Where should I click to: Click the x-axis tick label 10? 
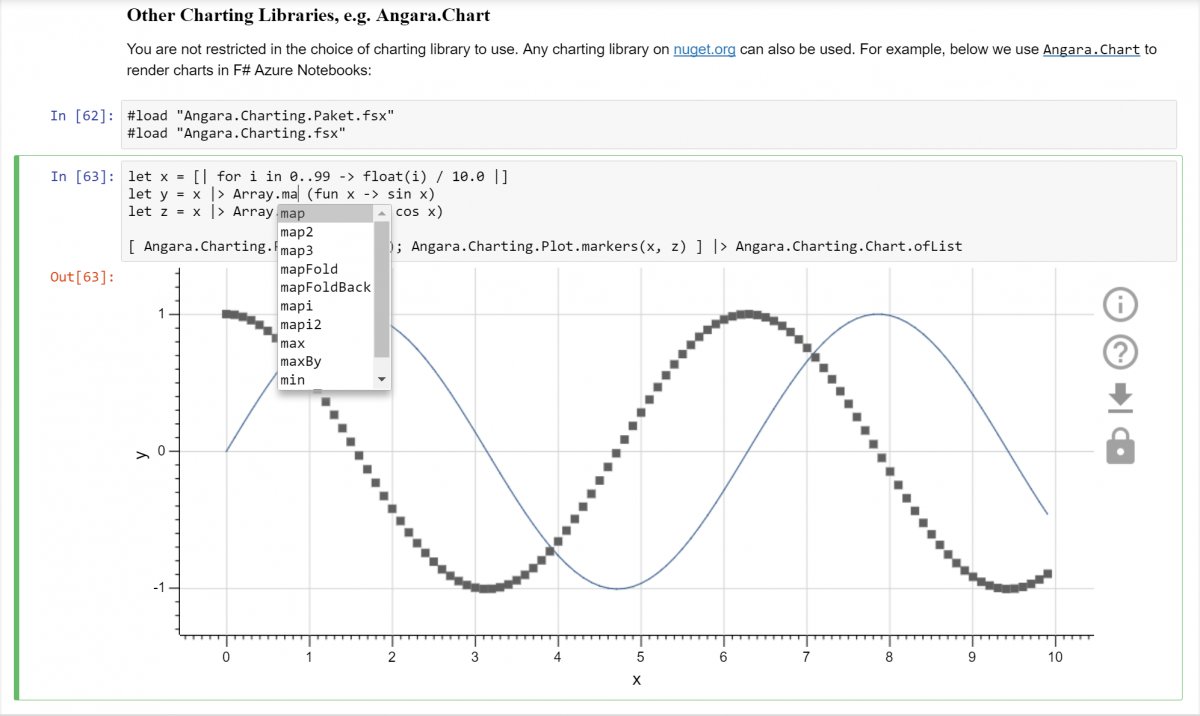tap(1055, 657)
